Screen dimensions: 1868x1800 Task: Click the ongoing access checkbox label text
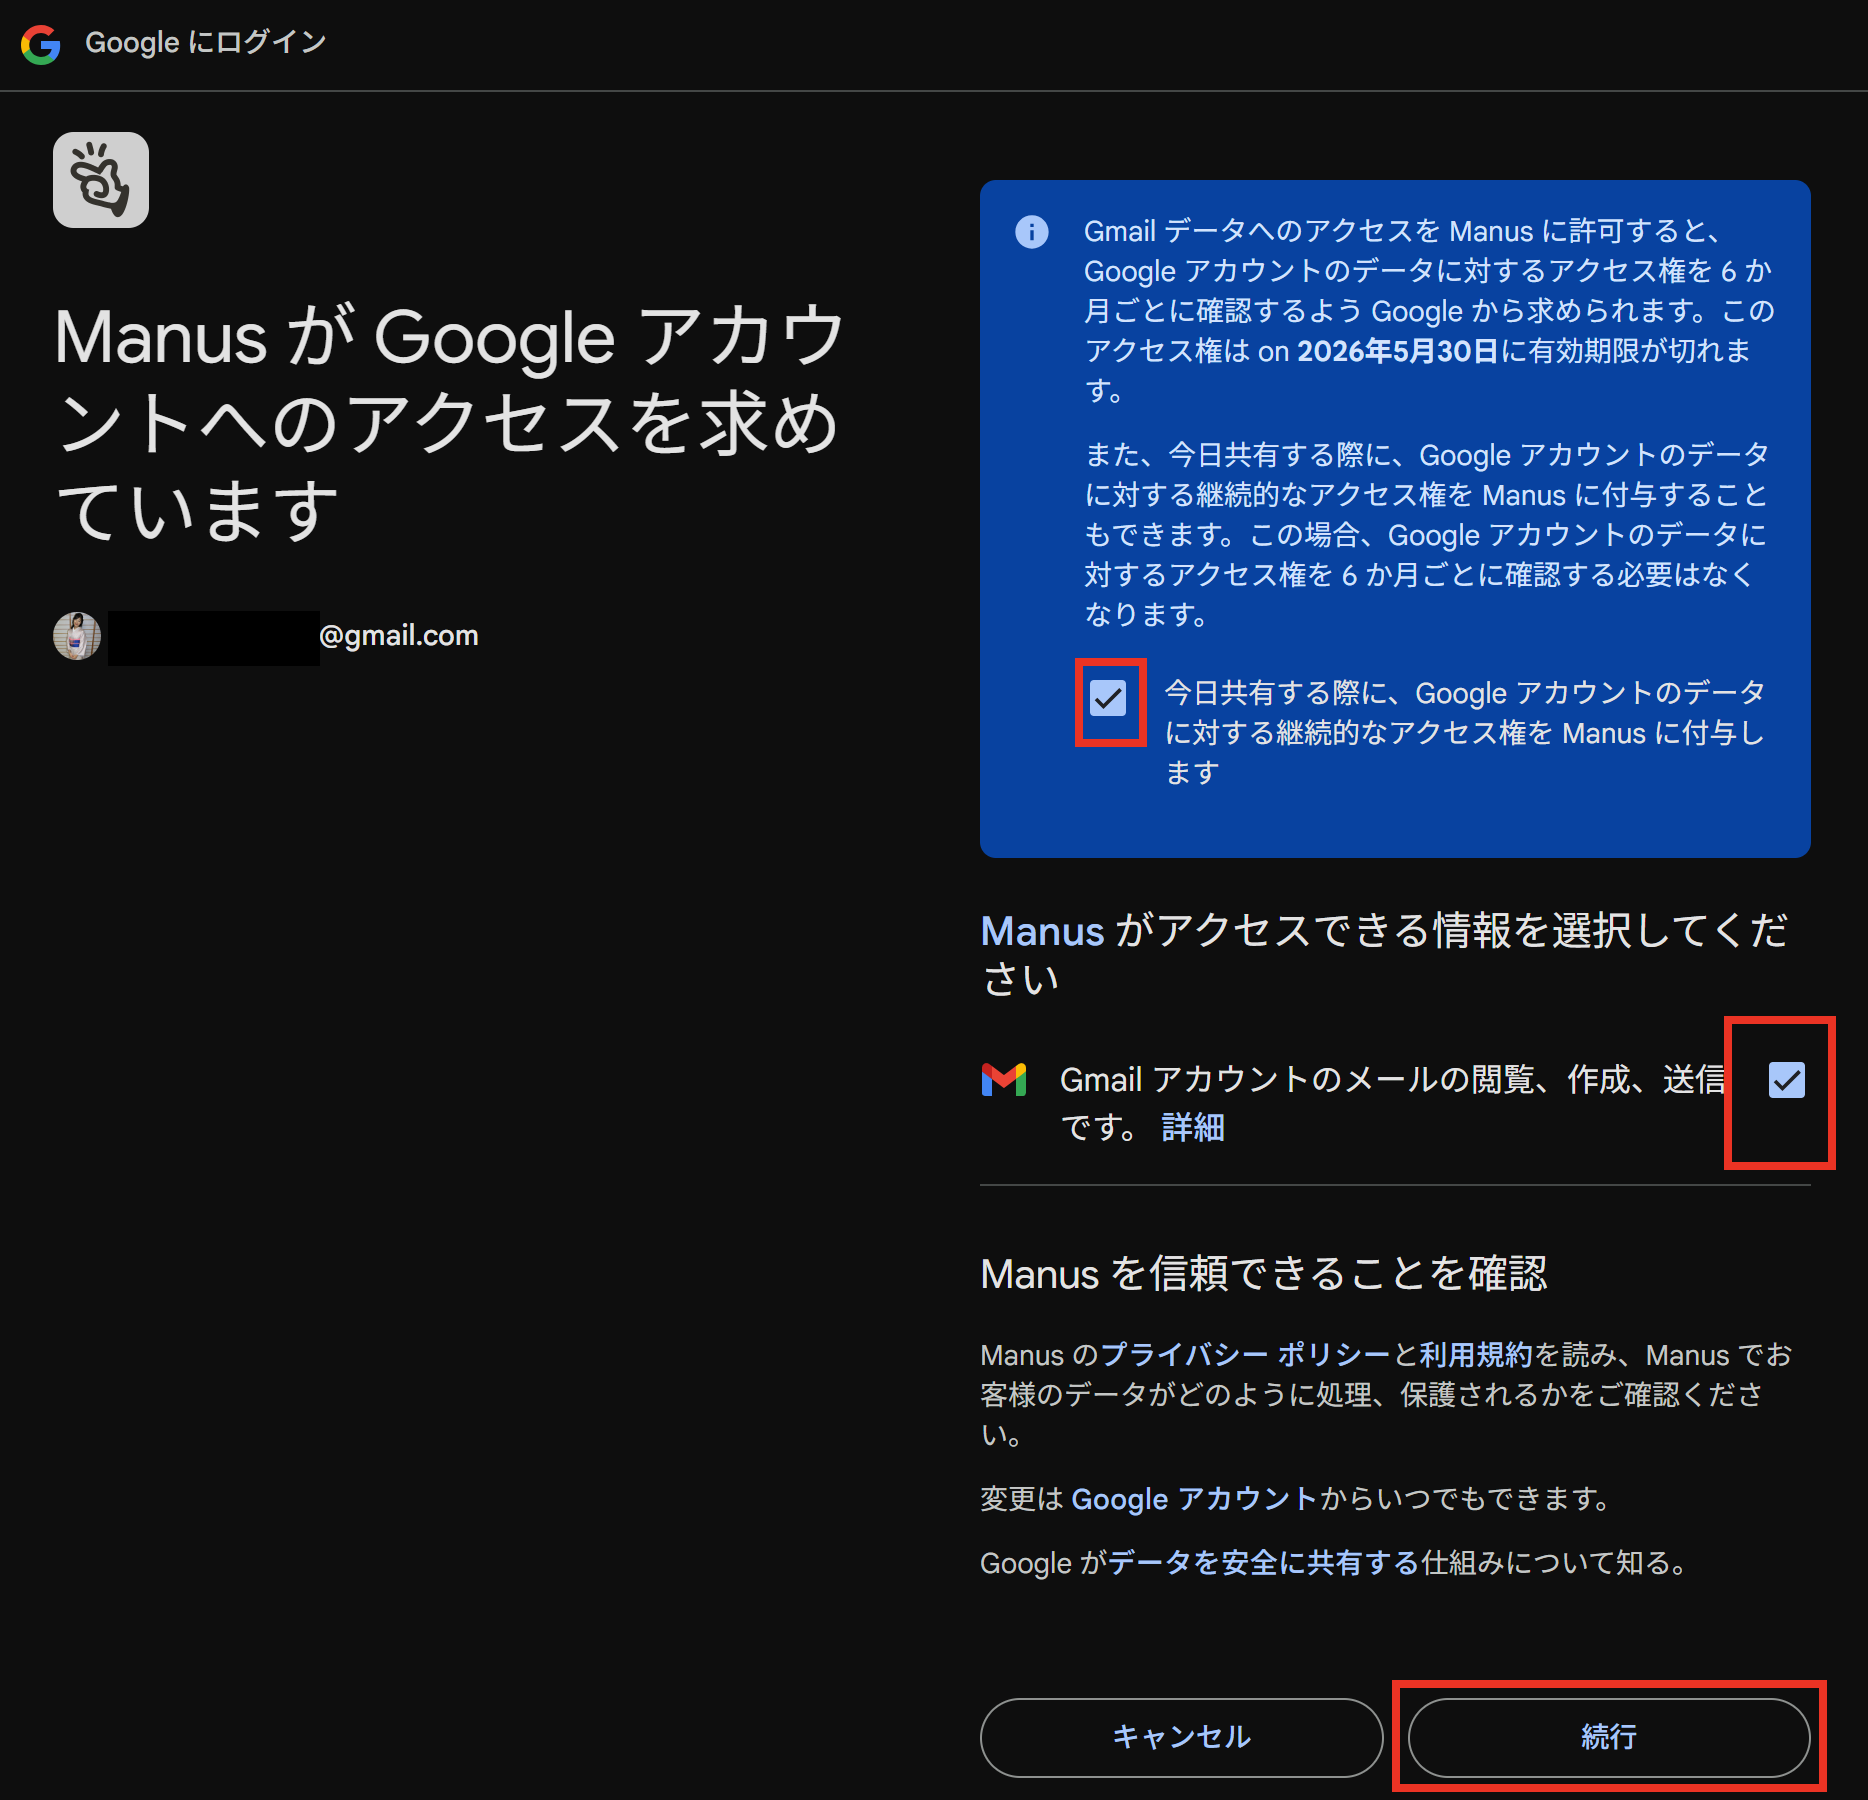[x=1464, y=733]
